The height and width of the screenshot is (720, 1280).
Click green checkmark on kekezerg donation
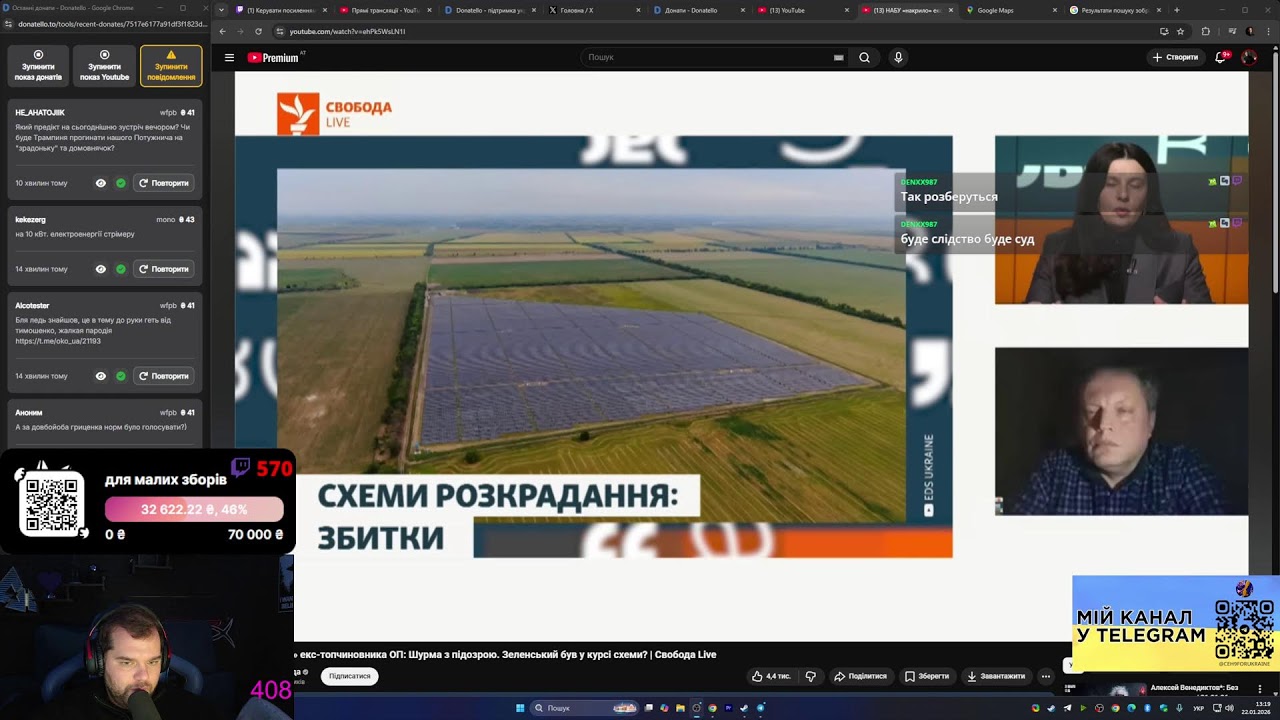121,269
